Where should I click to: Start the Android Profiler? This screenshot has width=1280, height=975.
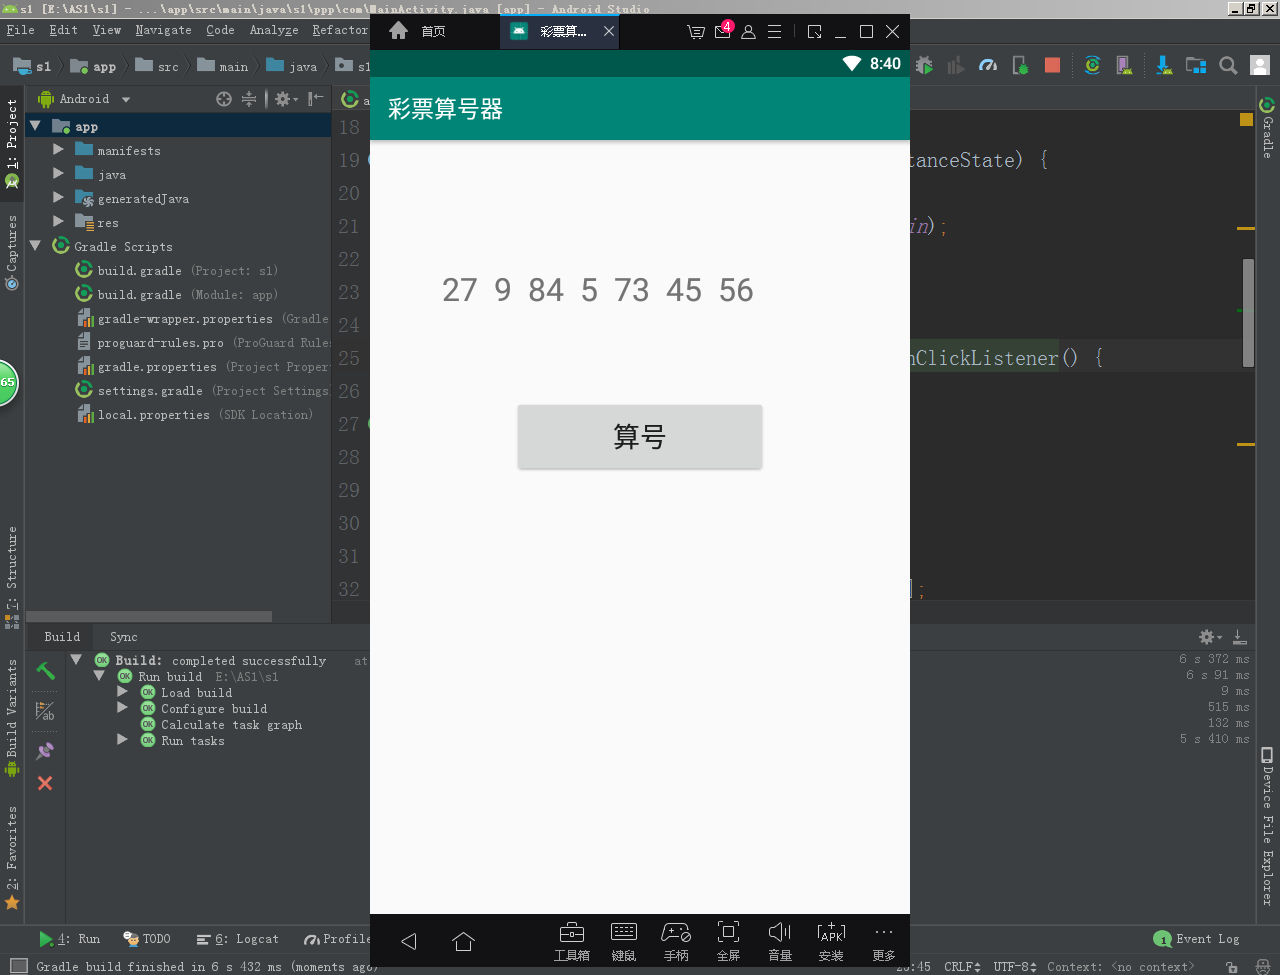coord(987,65)
